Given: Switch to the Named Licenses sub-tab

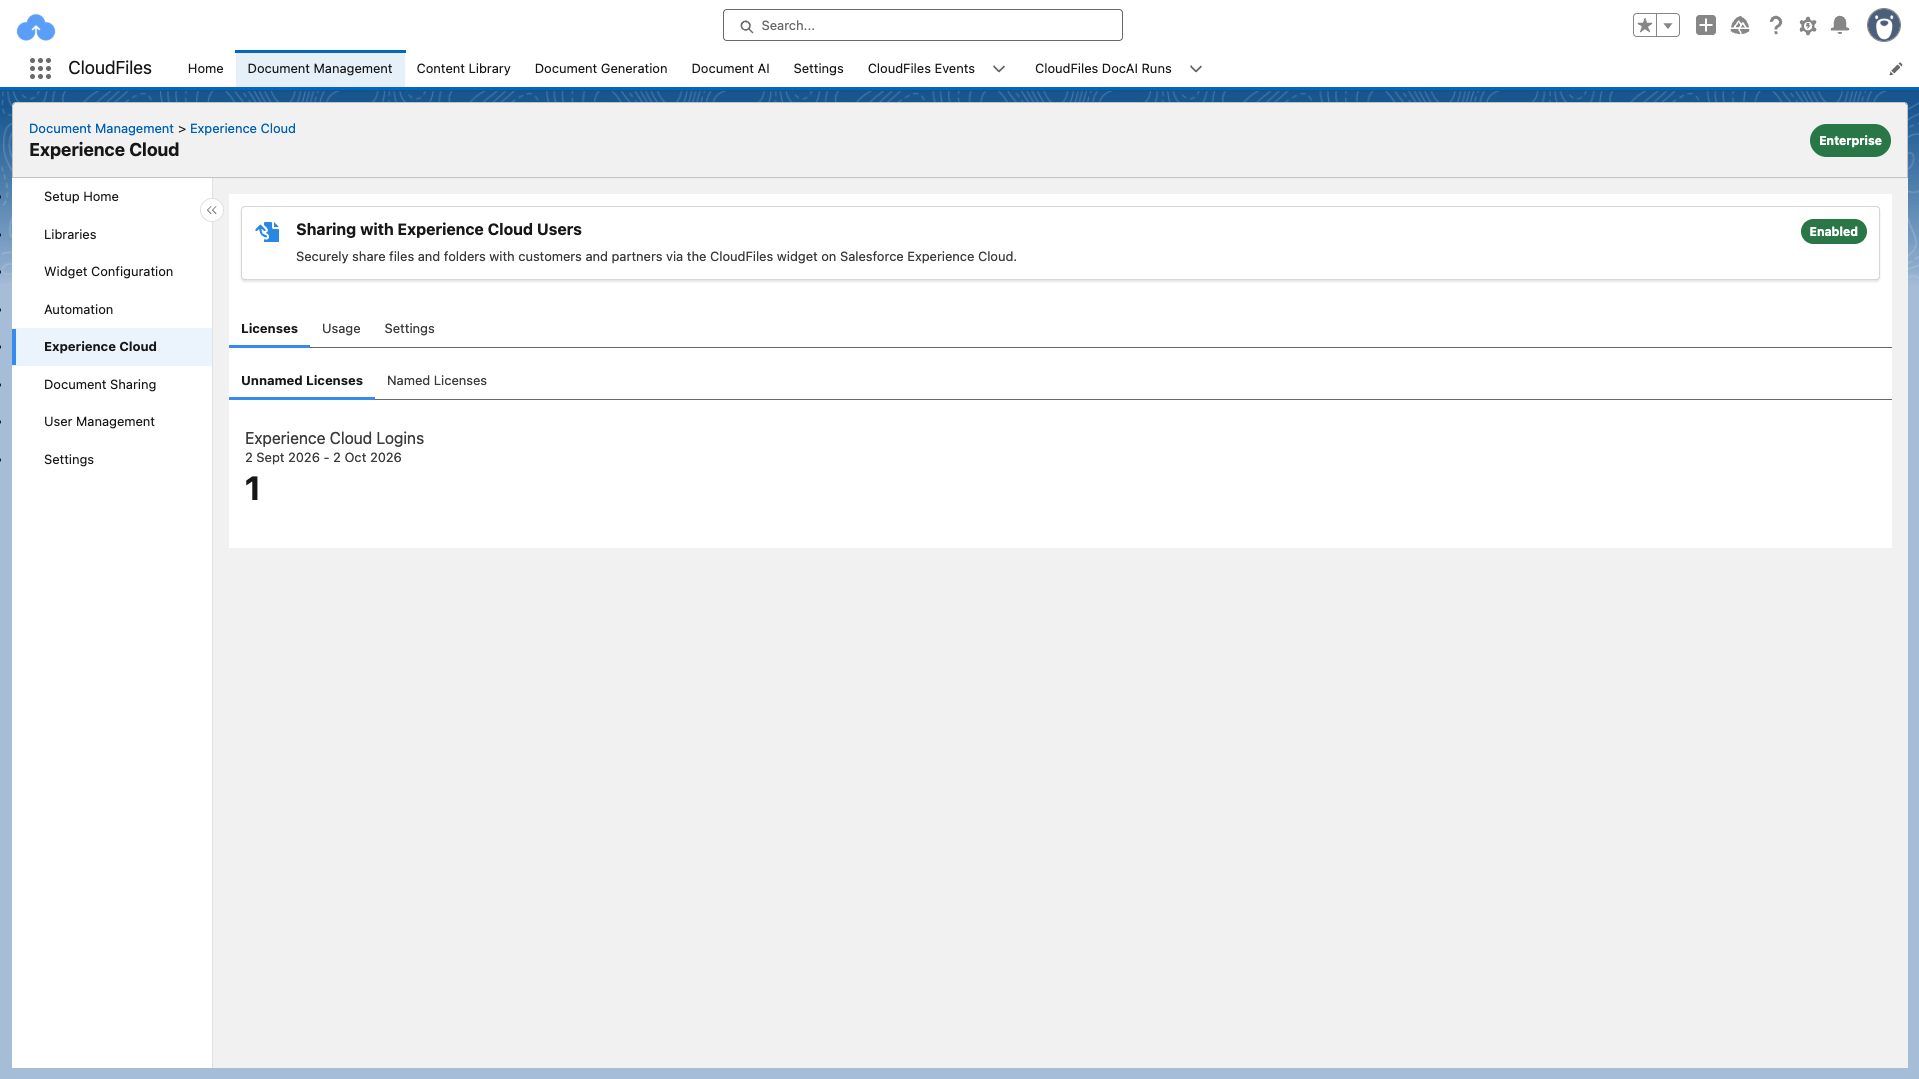Looking at the screenshot, I should coord(437,381).
